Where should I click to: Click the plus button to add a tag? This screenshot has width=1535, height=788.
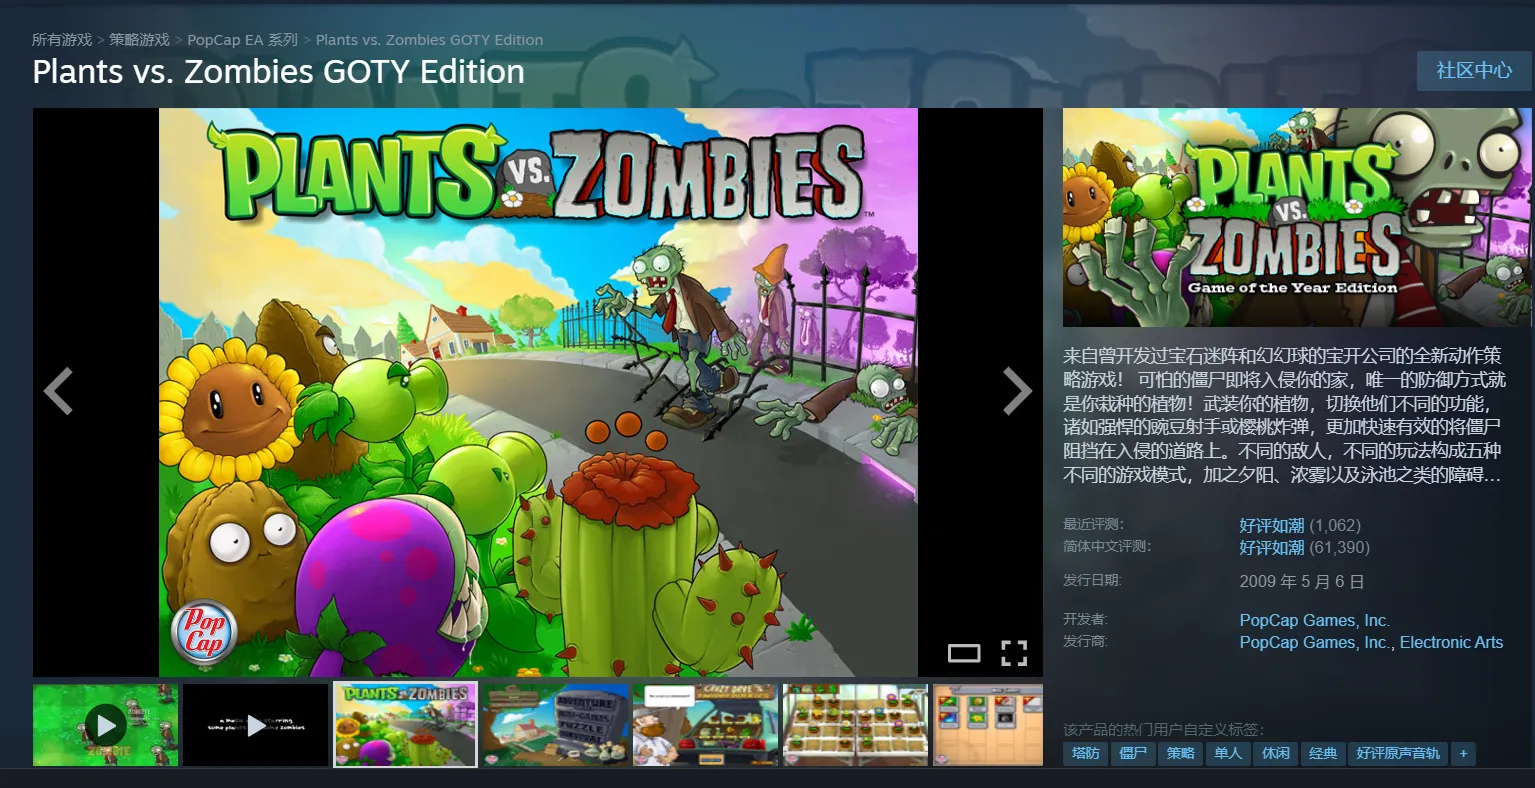click(x=1463, y=753)
